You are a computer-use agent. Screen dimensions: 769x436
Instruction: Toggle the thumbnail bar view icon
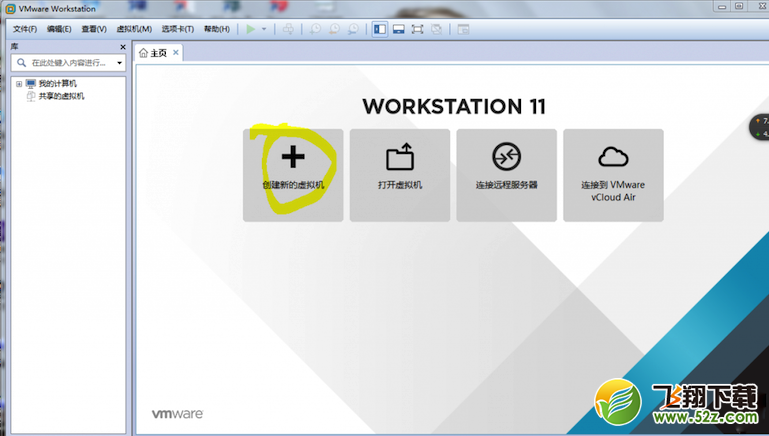tap(399, 29)
